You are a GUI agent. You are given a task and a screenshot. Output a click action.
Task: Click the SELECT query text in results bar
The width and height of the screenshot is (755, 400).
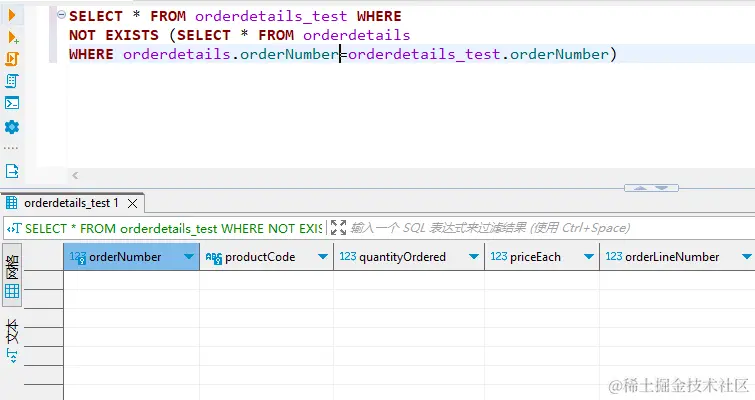[x=173, y=229]
